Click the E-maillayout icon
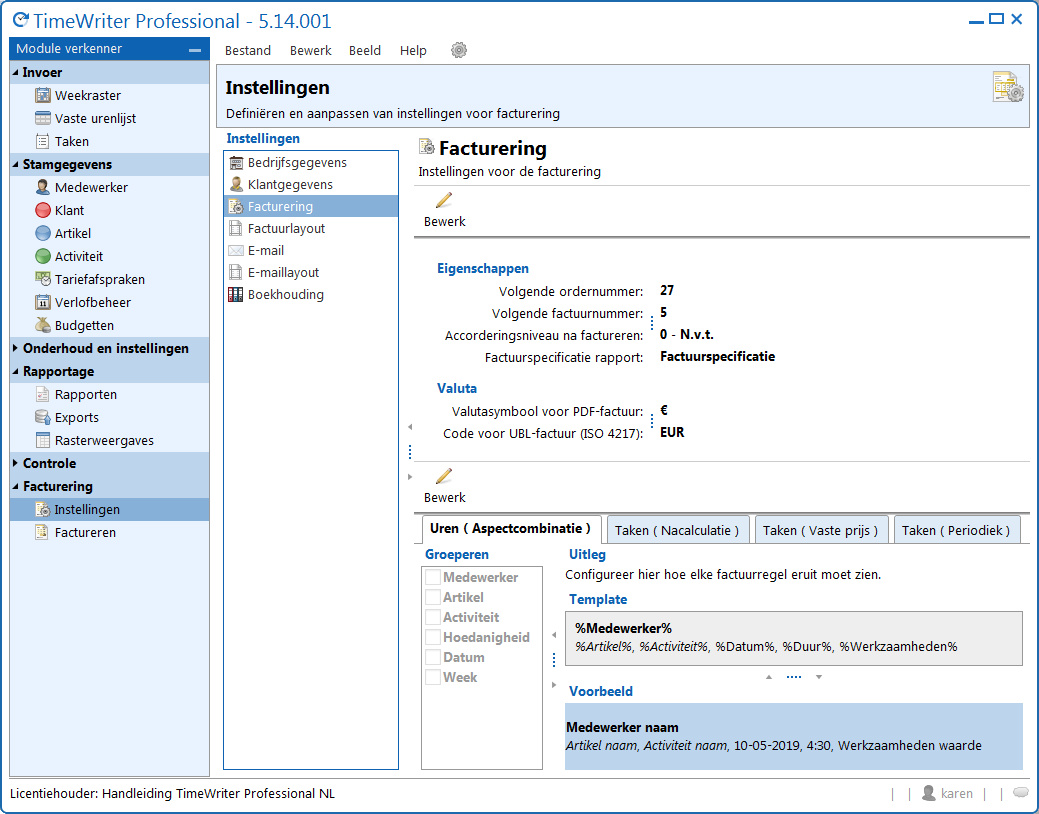The height and width of the screenshot is (814, 1039). [x=235, y=272]
